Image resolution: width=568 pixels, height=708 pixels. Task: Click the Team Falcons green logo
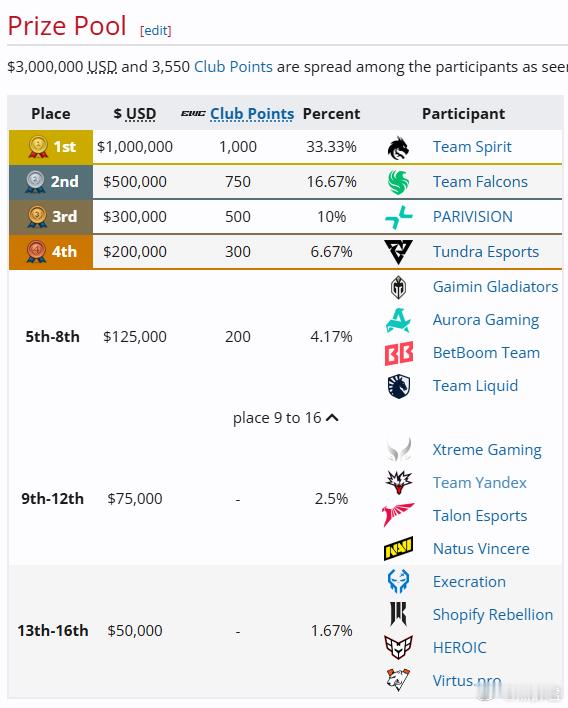pyautogui.click(x=398, y=182)
